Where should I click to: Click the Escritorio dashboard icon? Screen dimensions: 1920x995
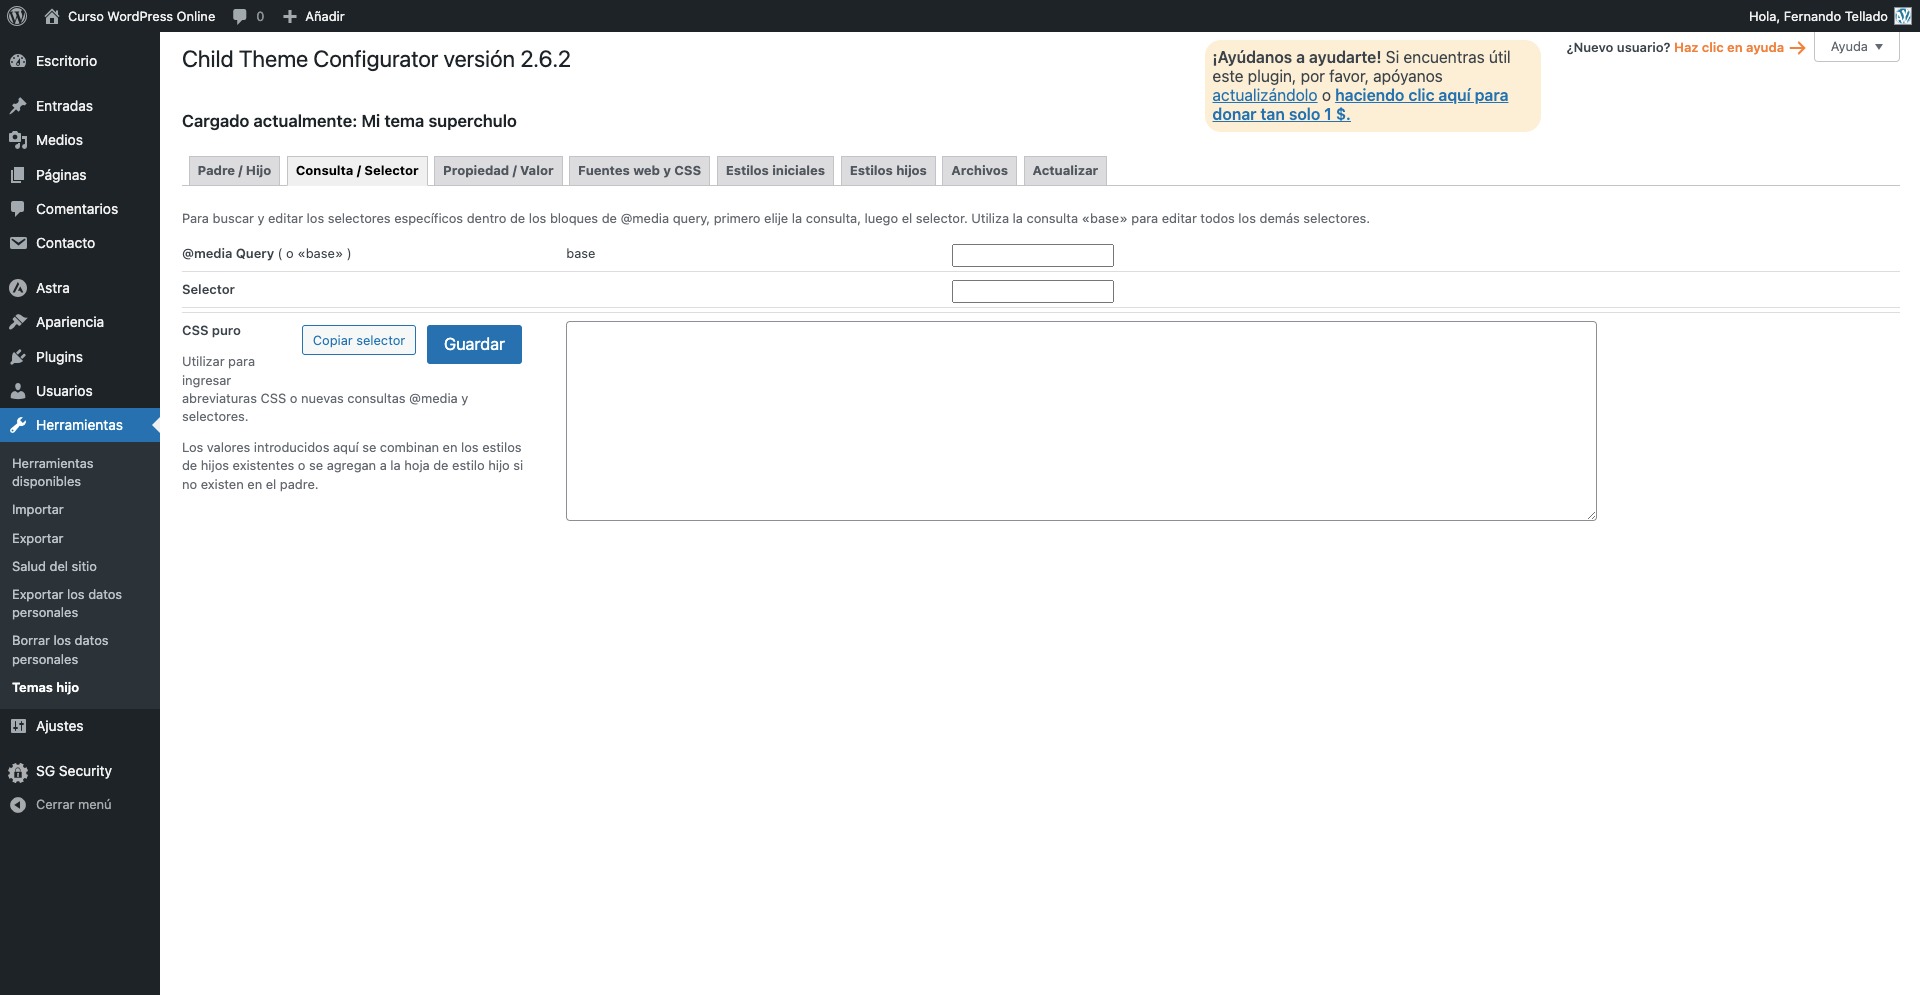click(x=18, y=61)
